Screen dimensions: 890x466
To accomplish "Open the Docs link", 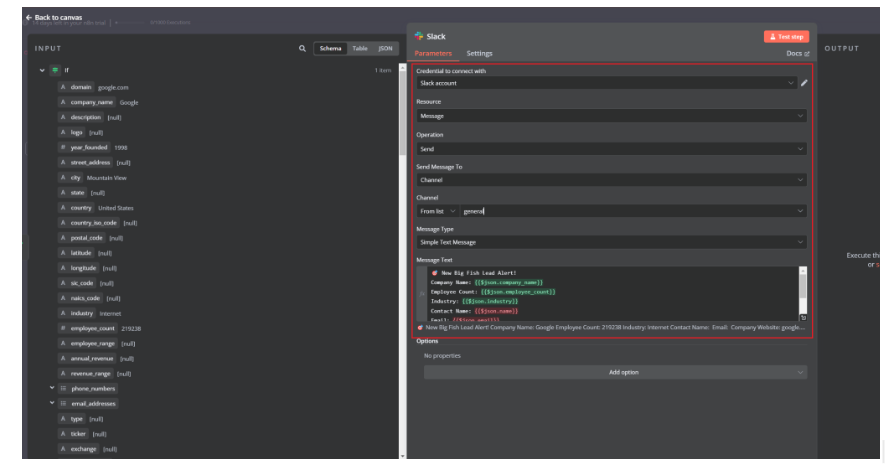I will [x=797, y=53].
